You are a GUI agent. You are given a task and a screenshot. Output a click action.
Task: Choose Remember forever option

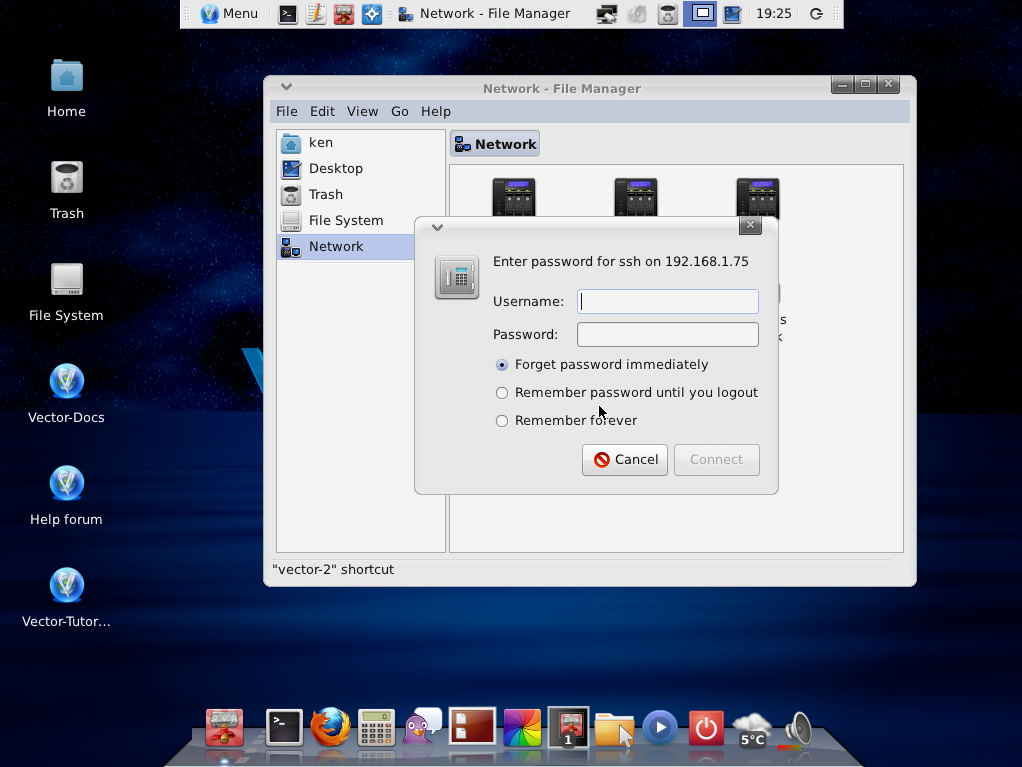pos(502,421)
